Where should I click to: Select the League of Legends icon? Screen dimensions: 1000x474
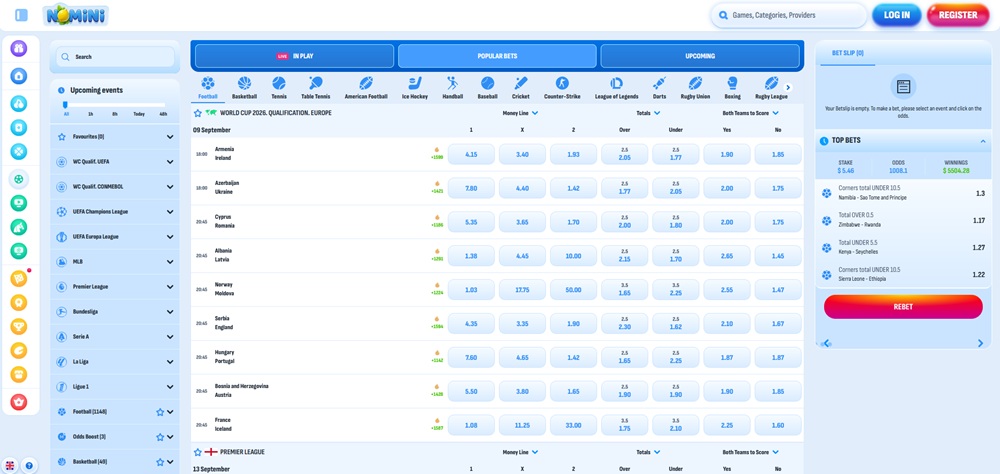616,84
